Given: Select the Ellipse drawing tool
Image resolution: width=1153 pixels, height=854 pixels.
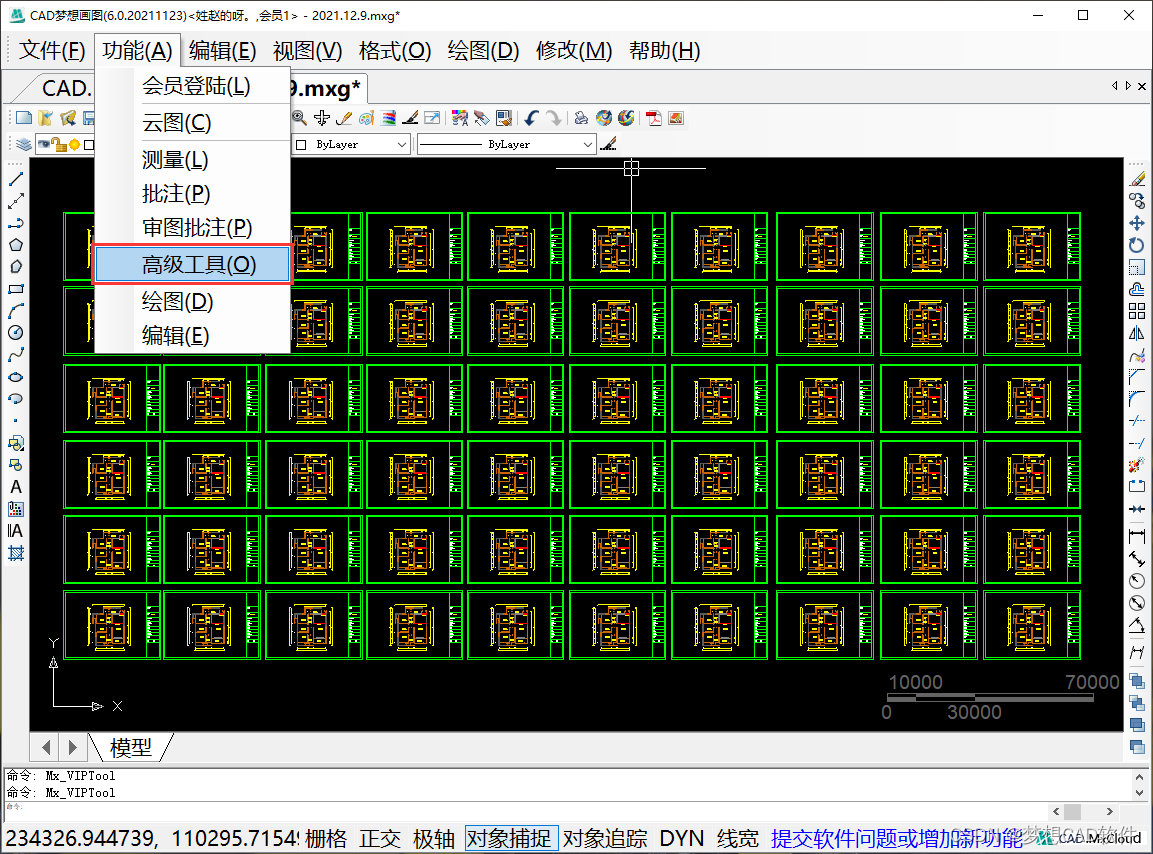Looking at the screenshot, I should [x=15, y=377].
